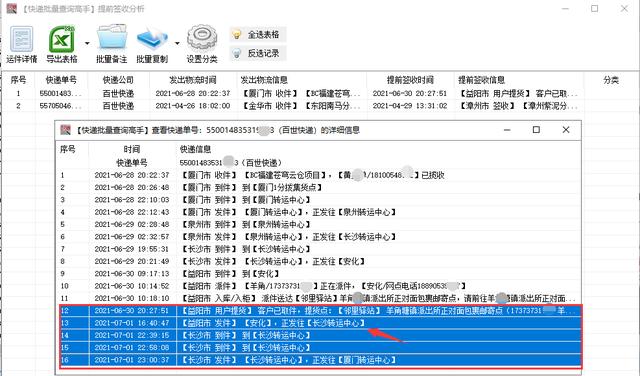Click the 全选表格 select-all button
The image size is (640, 376).
coord(258,35)
